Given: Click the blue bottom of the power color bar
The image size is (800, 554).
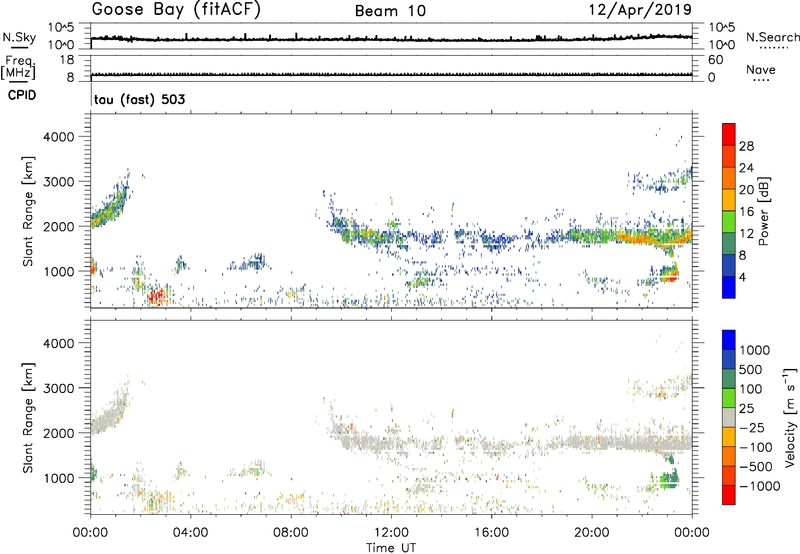Looking at the screenshot, I should [x=729, y=288].
